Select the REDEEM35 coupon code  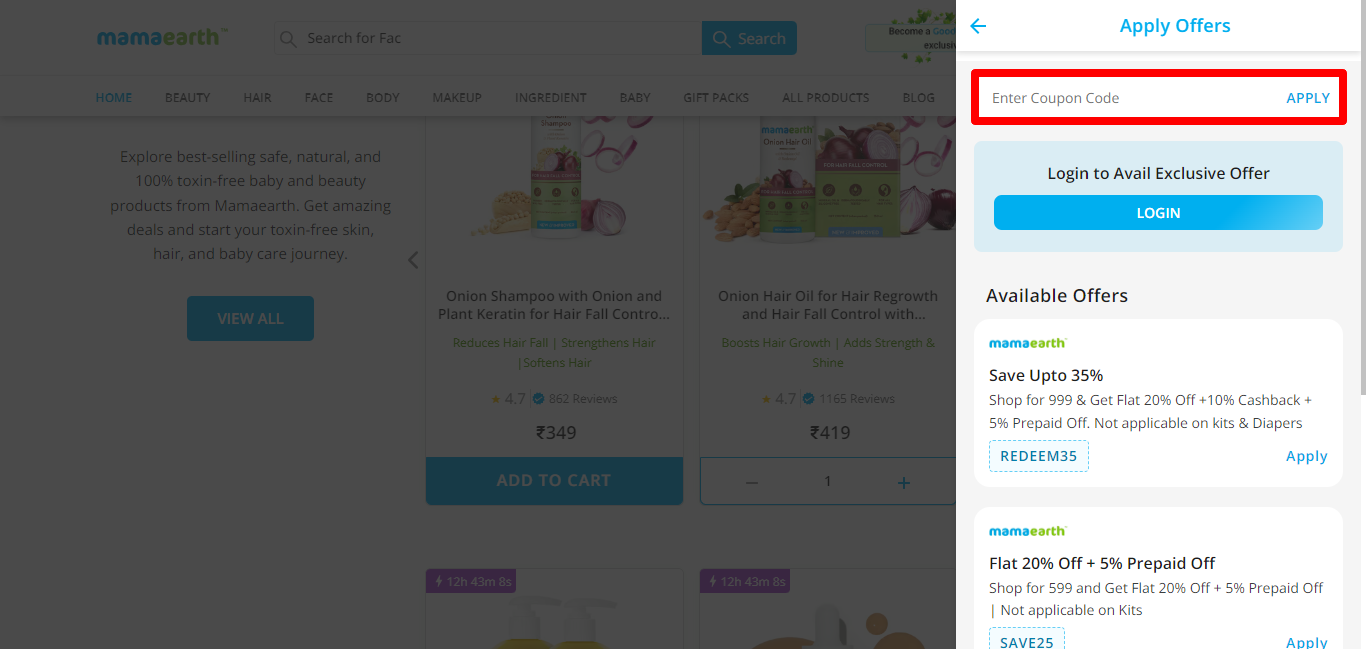1038,455
